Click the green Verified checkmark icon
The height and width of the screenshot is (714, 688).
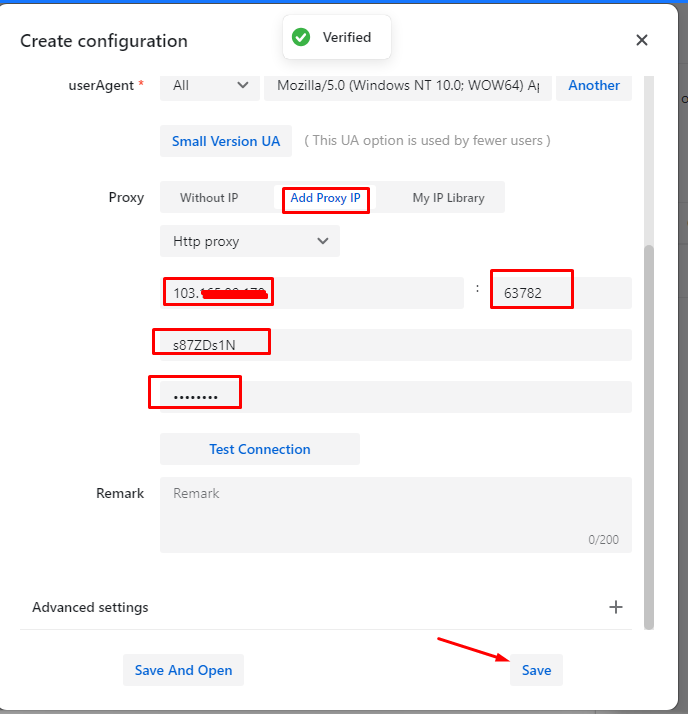coord(300,37)
